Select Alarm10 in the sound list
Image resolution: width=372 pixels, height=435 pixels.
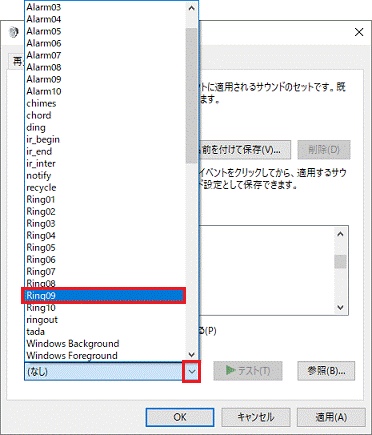105,91
